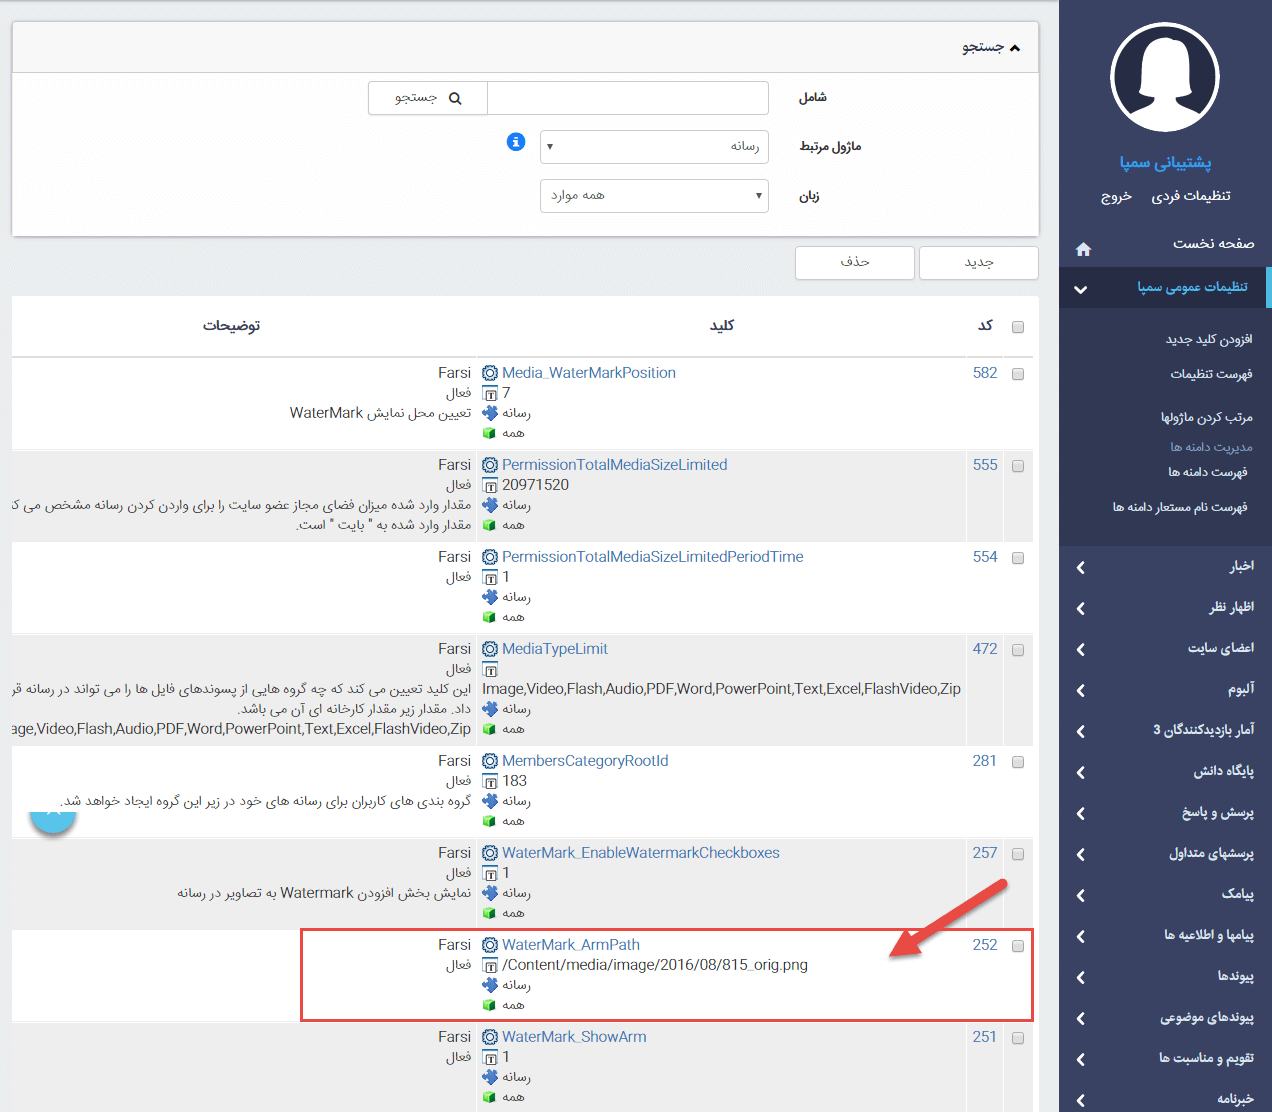This screenshot has height=1112, width=1272.
Task: Click the gear icon beside Media_WaterMarkPosition
Action: click(x=490, y=373)
